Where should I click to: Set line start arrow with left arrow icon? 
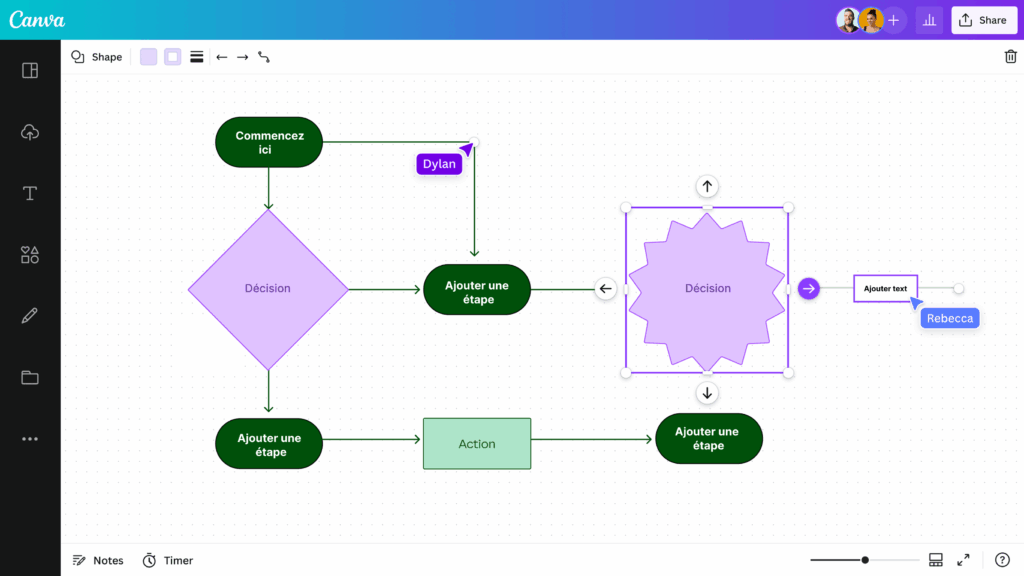coord(221,57)
